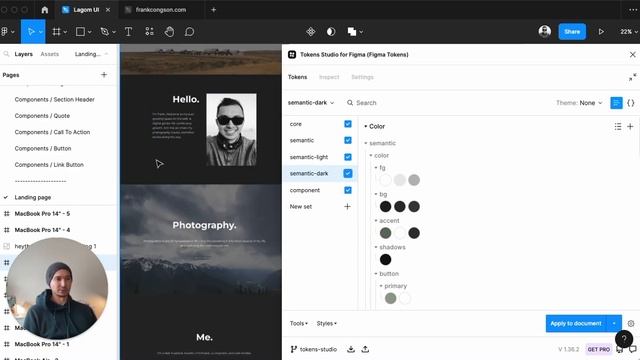Open the Styles dropdown
Screen dimensions: 640x360
327,323
